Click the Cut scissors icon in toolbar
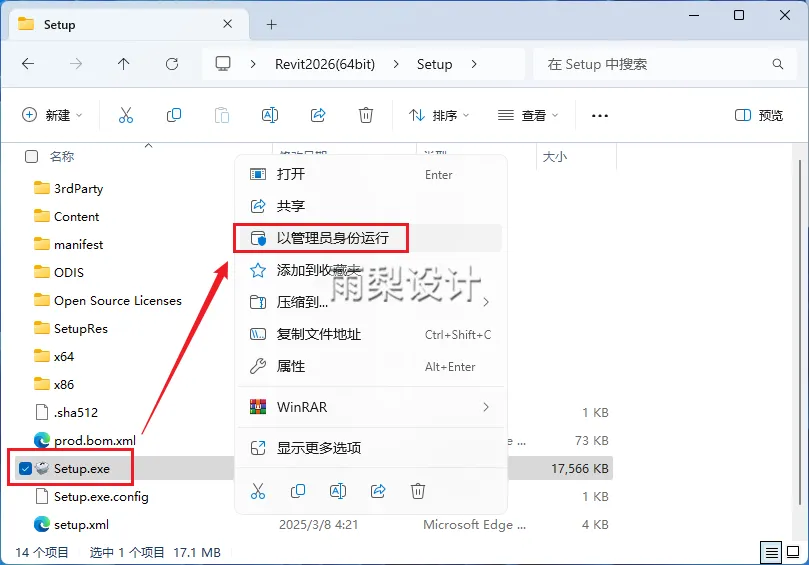This screenshot has width=809, height=565. pyautogui.click(x=126, y=115)
